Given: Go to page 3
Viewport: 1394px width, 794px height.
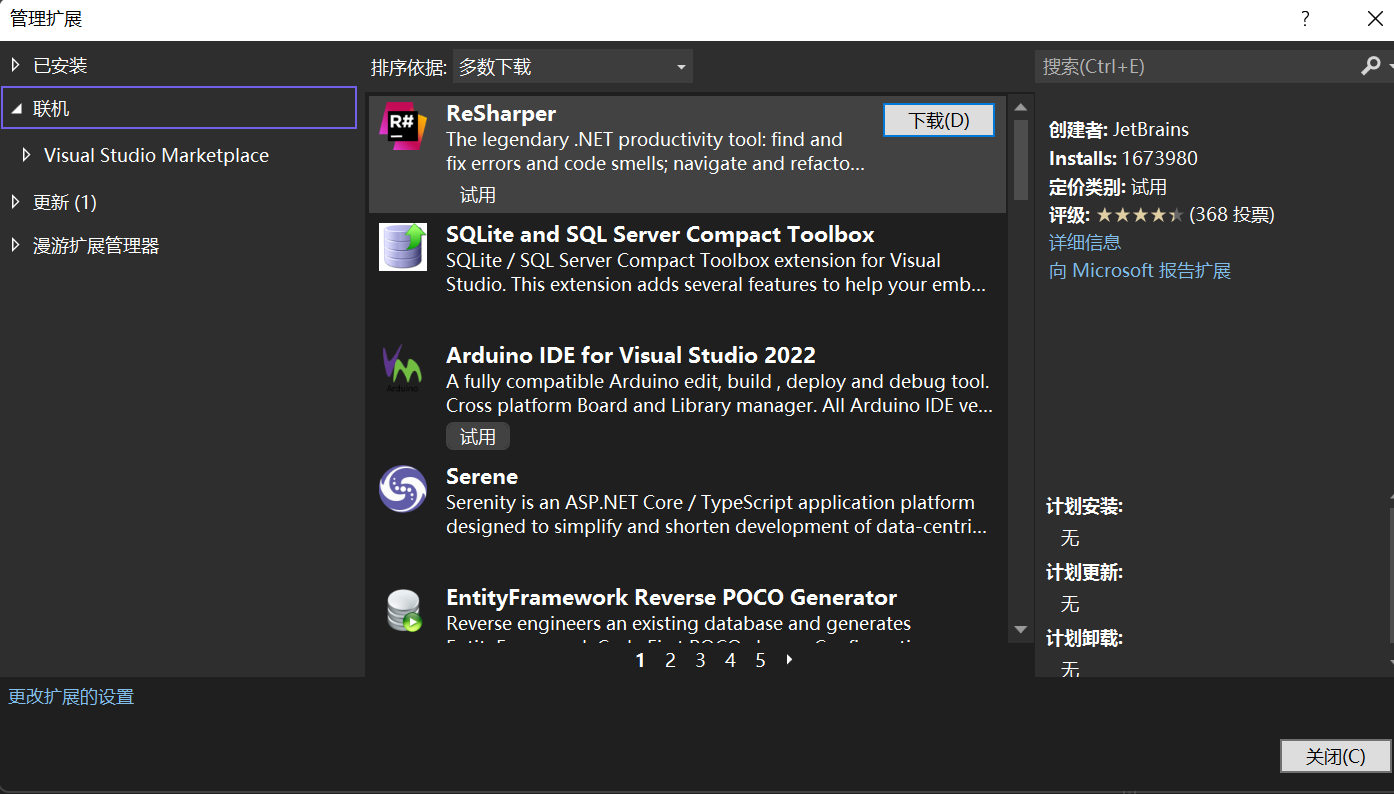Looking at the screenshot, I should tap(700, 660).
